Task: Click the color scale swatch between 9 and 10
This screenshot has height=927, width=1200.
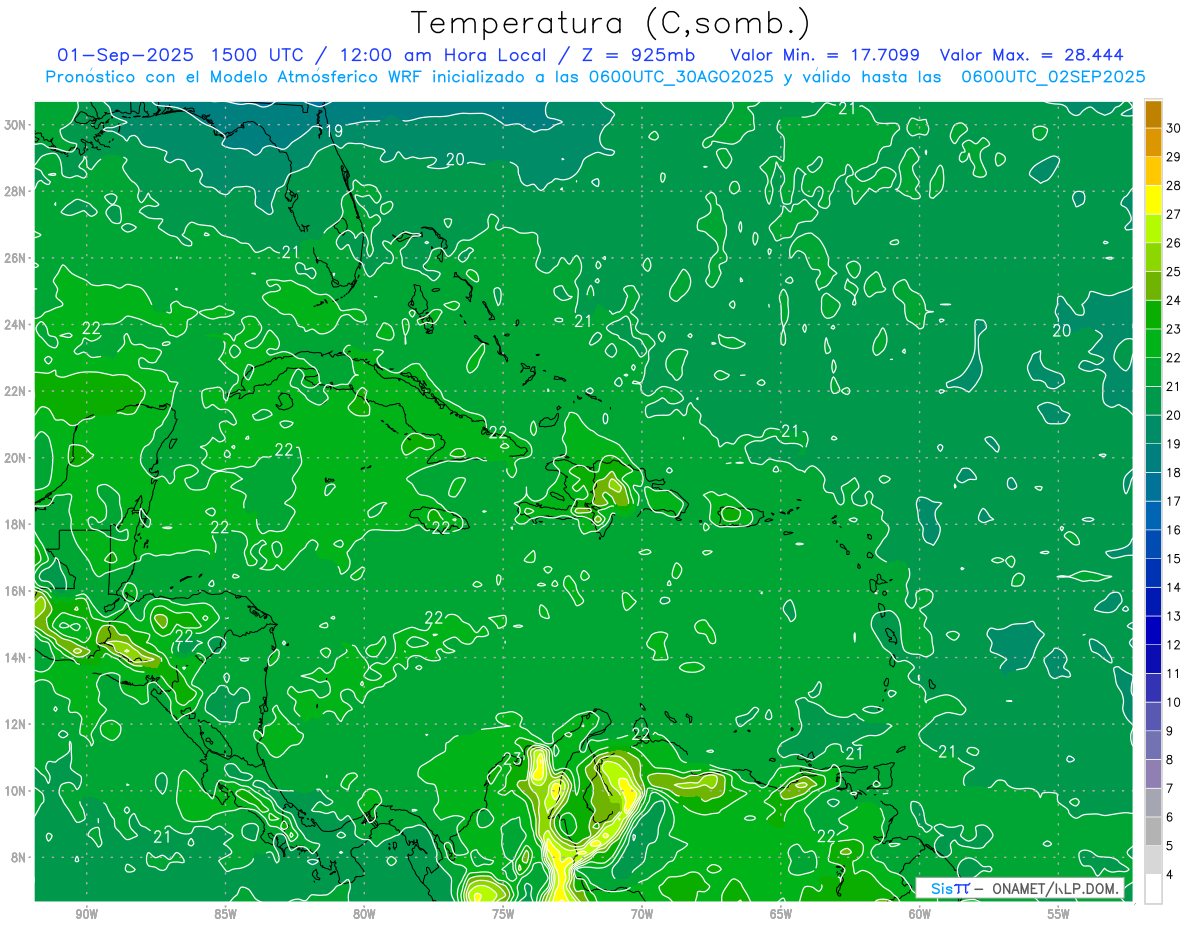Action: tap(1153, 717)
